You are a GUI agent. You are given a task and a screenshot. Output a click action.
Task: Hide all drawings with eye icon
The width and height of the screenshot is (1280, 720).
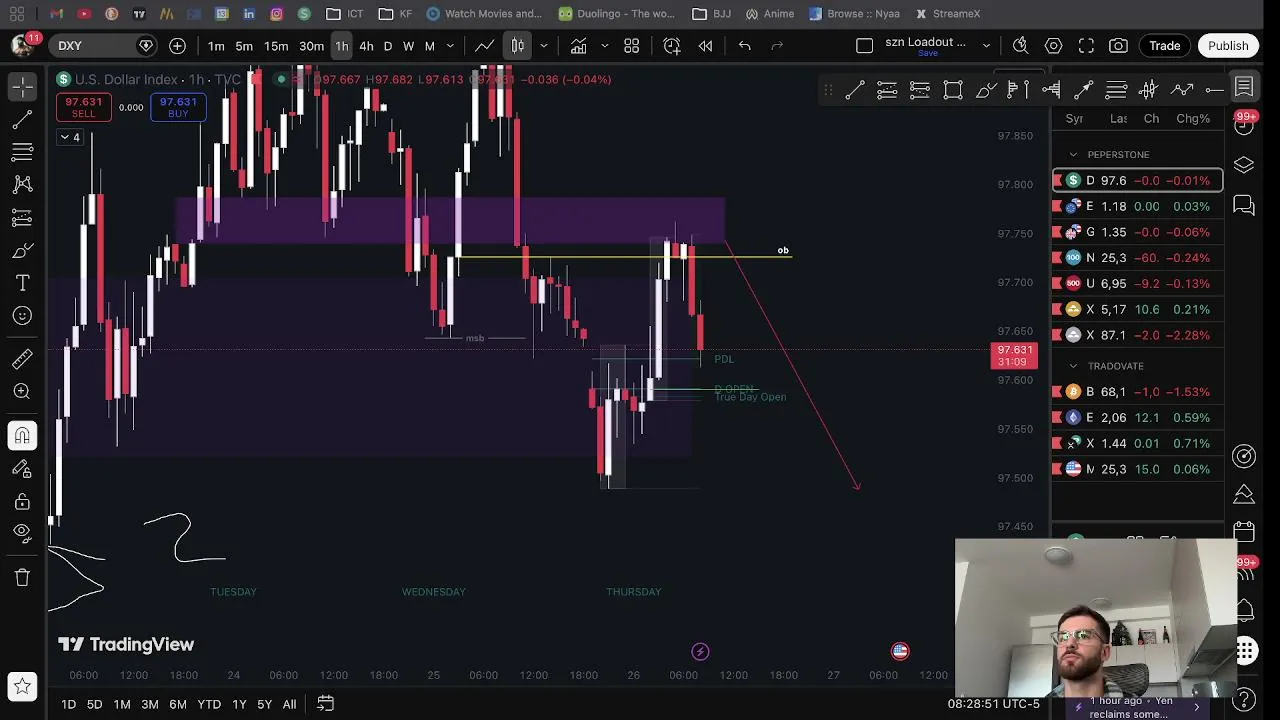tap(22, 533)
